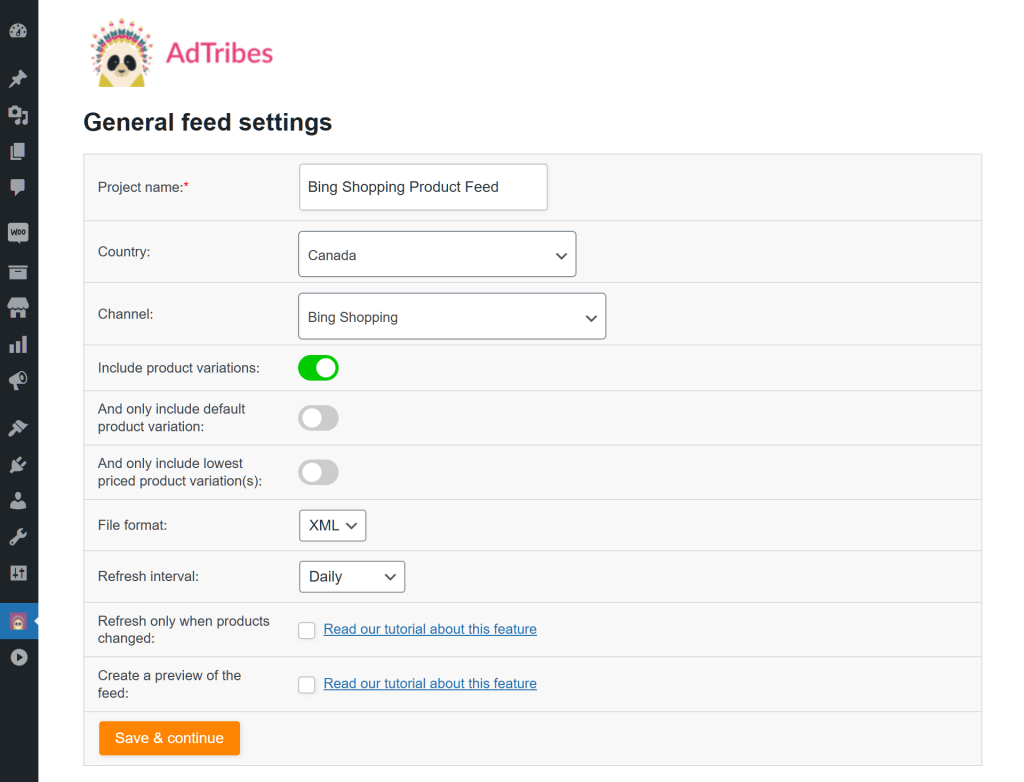This screenshot has width=1024, height=782.
Task: Click the Channel label
Action: [125, 314]
